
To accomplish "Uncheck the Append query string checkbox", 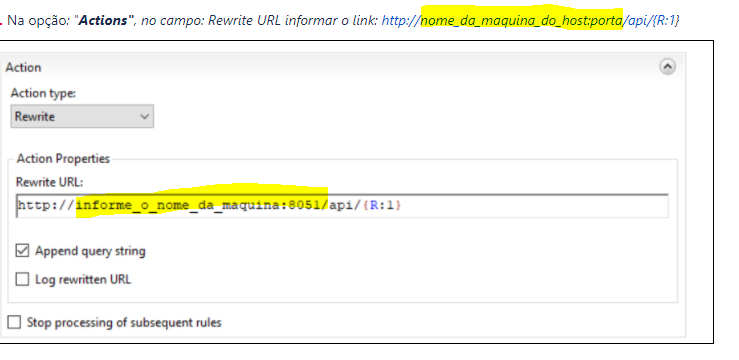I will click(22, 251).
